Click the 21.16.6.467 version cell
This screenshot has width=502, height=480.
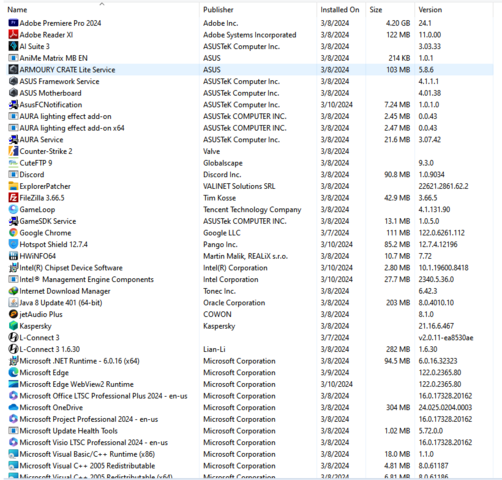[x=436, y=326]
